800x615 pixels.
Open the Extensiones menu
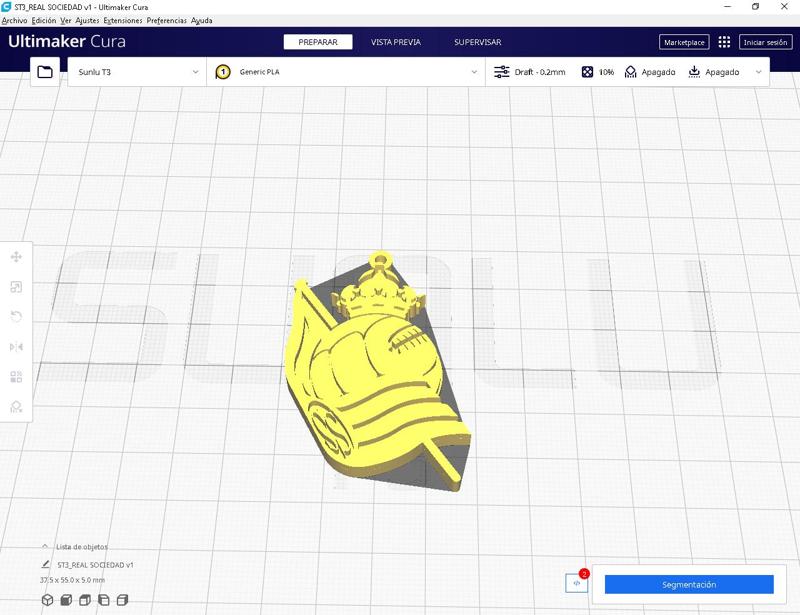pos(123,20)
